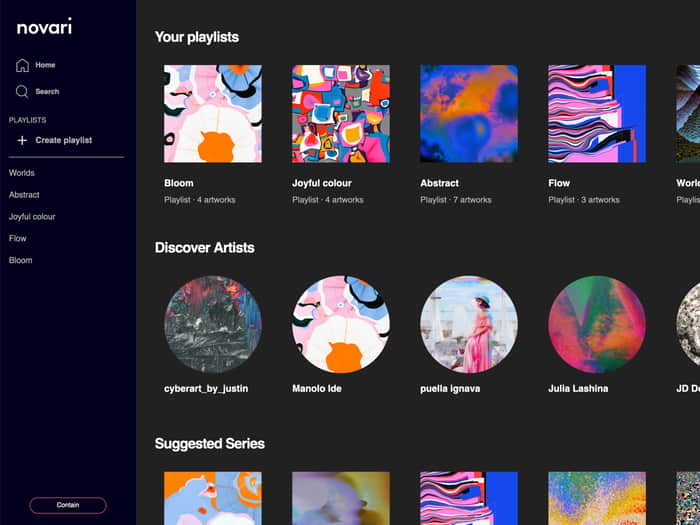Open the blurry purple-yellow series thumbnail
The height and width of the screenshot is (525, 700).
[x=341, y=498]
